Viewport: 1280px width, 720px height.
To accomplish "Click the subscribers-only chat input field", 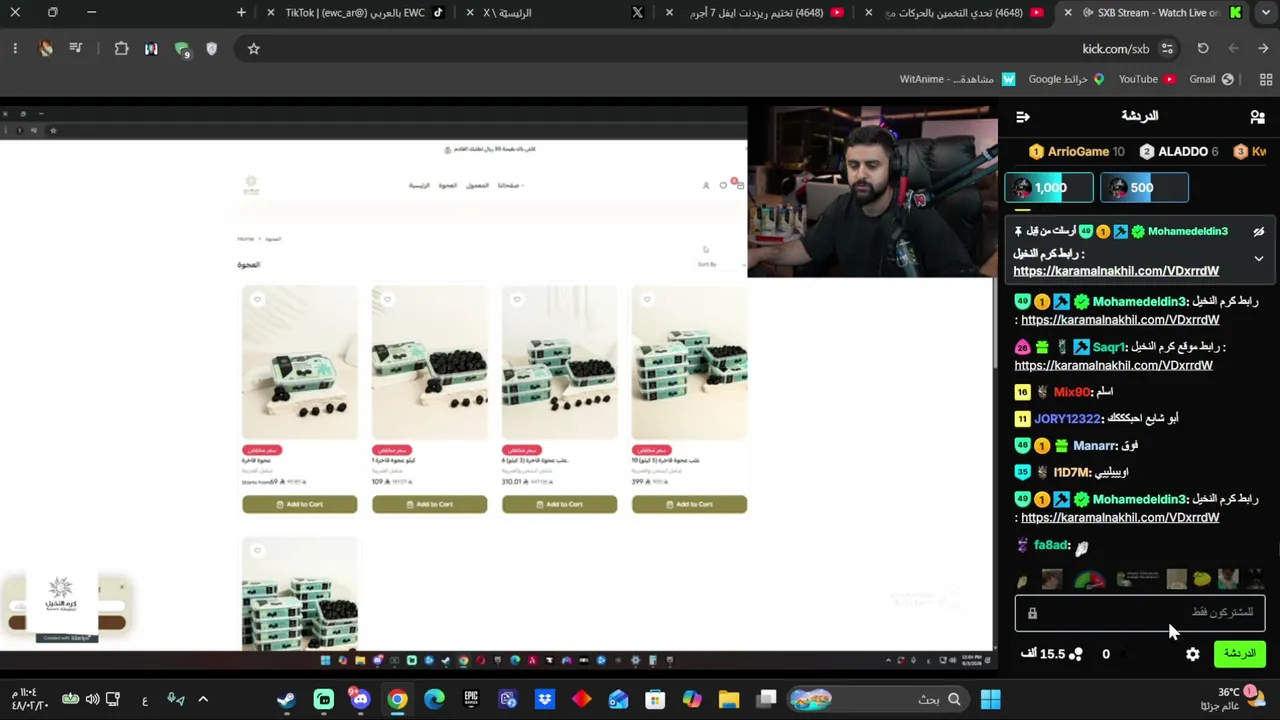I will 1140,612.
